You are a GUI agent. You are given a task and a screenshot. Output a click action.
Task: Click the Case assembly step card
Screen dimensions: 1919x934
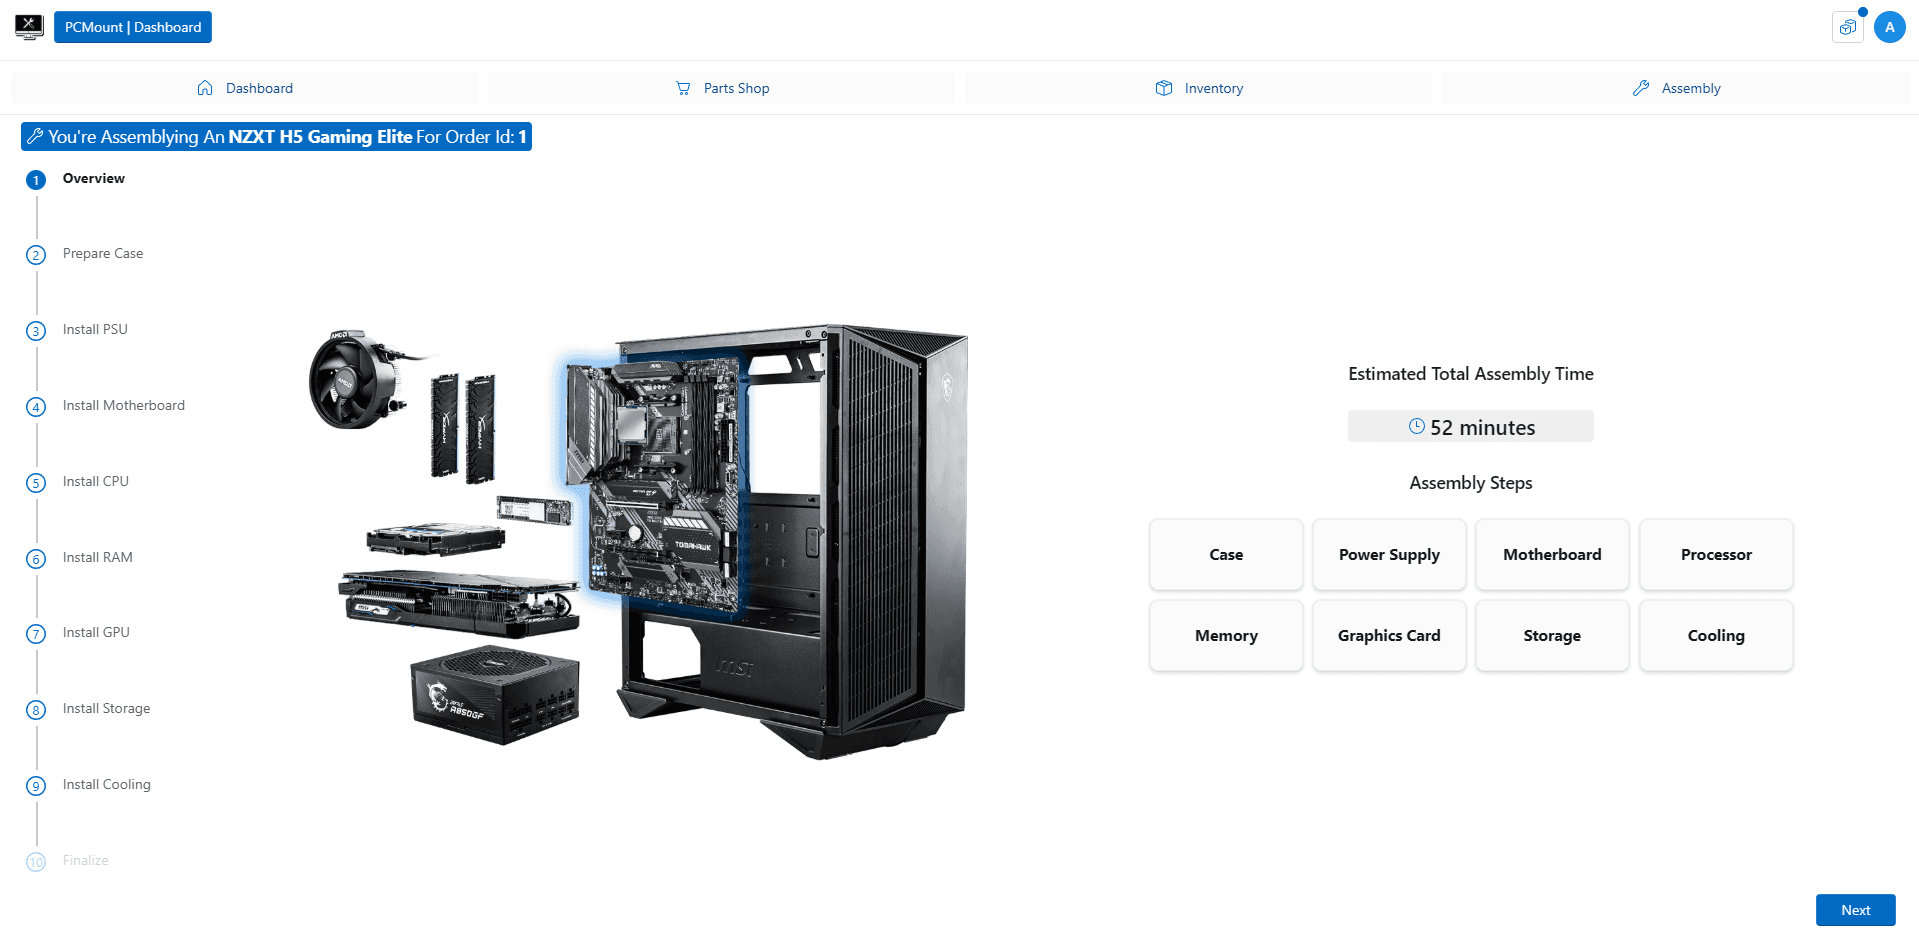(1226, 554)
